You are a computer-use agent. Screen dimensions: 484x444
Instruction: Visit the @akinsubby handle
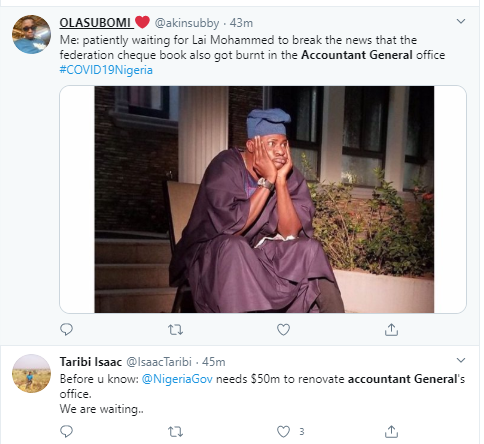pos(187,23)
